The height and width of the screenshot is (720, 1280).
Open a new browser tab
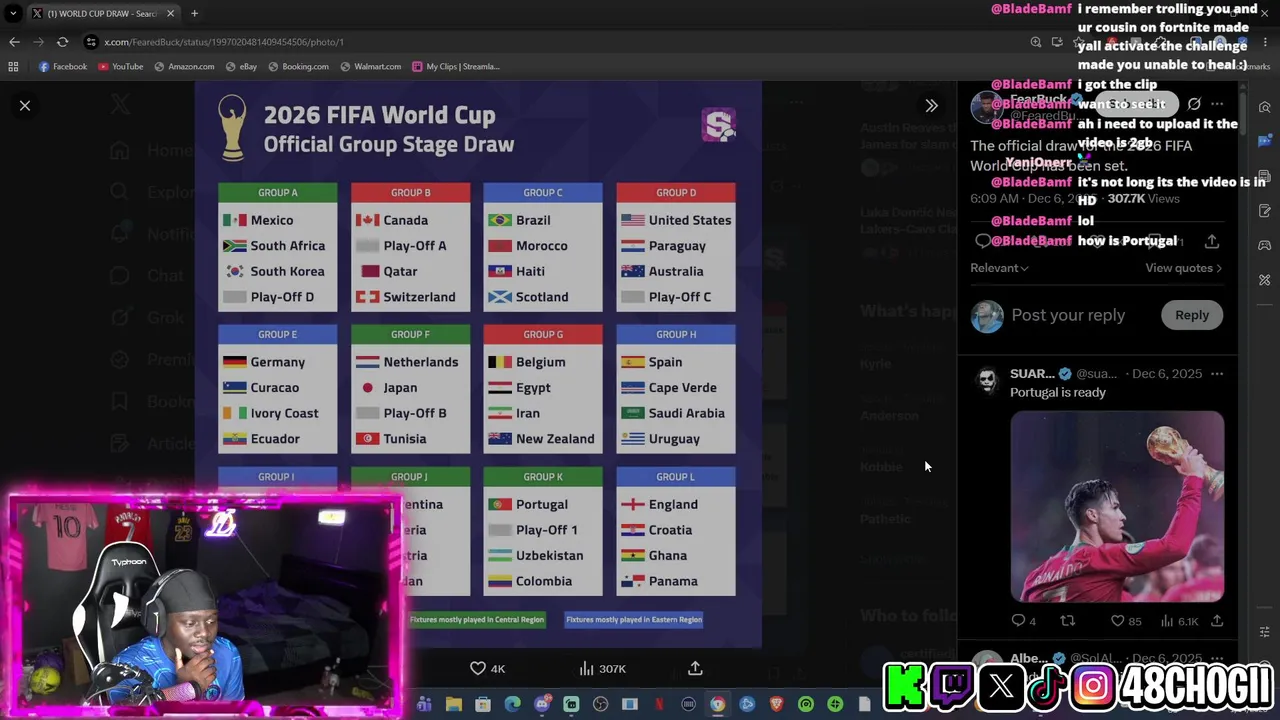pos(194,13)
